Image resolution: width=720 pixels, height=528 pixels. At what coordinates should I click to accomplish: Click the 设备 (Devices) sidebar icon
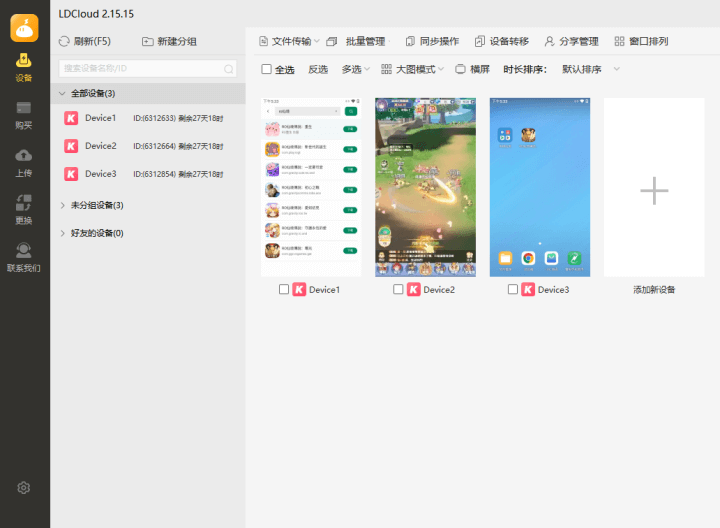24,60
